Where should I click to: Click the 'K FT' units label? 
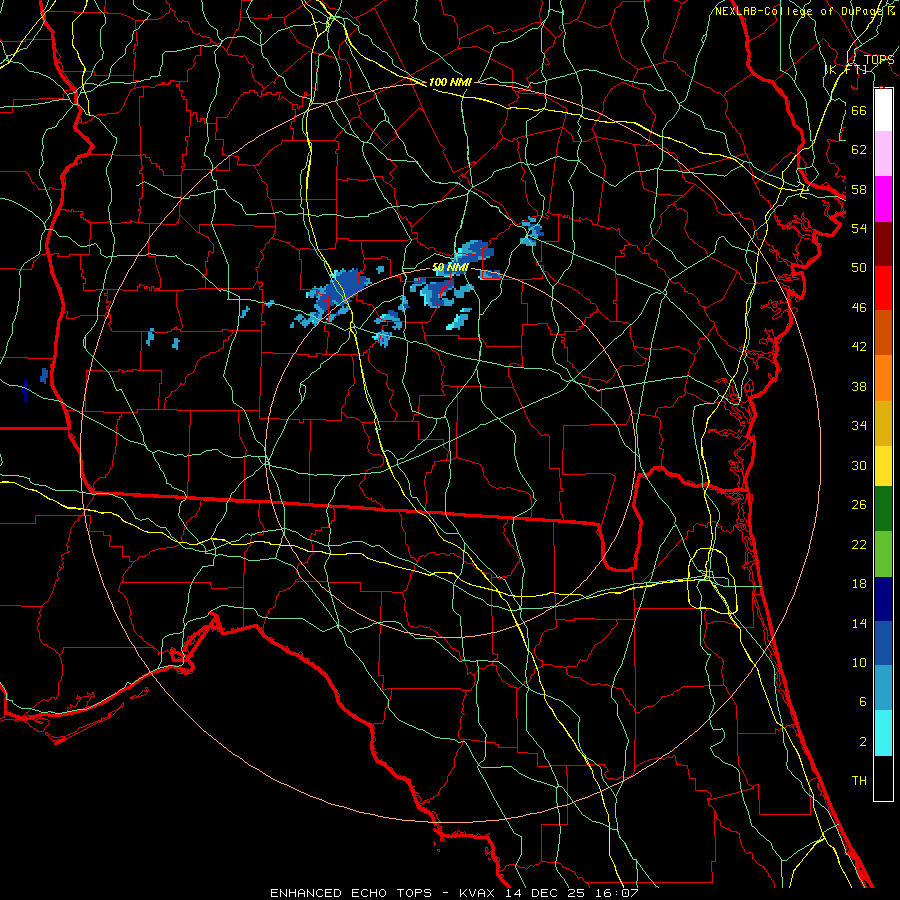coord(846,69)
